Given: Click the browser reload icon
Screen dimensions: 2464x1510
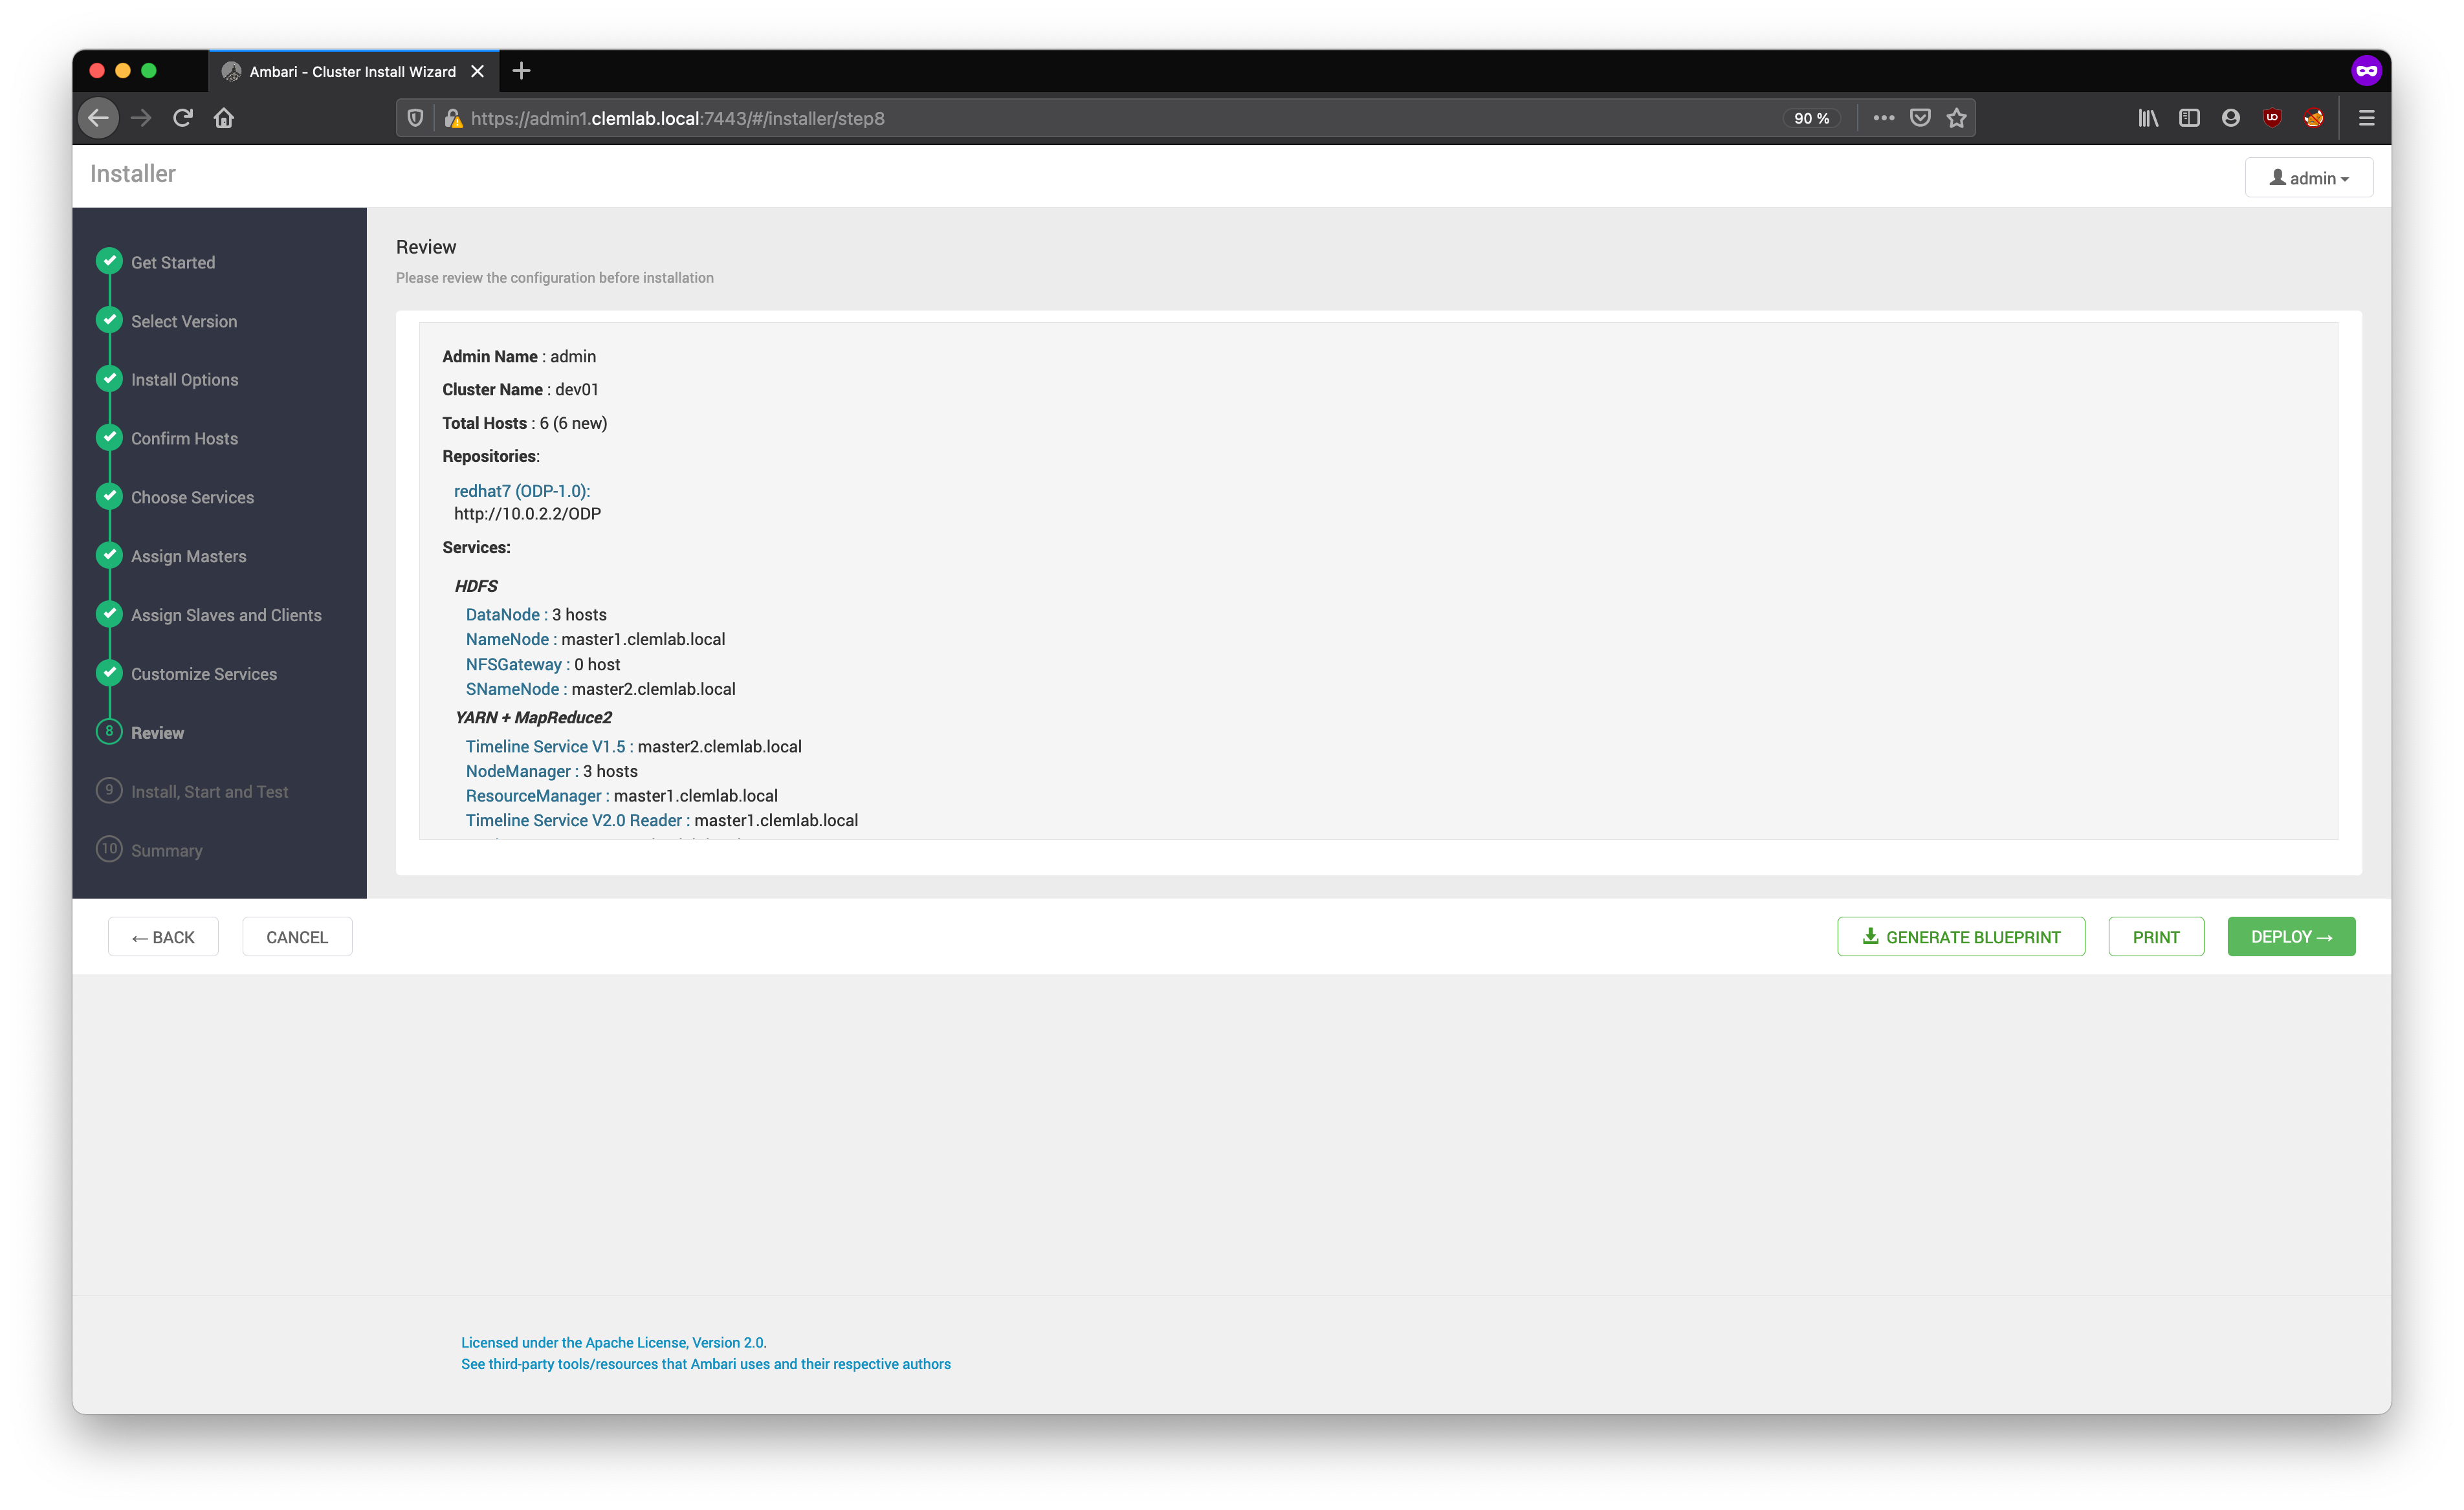Looking at the screenshot, I should point(182,118).
